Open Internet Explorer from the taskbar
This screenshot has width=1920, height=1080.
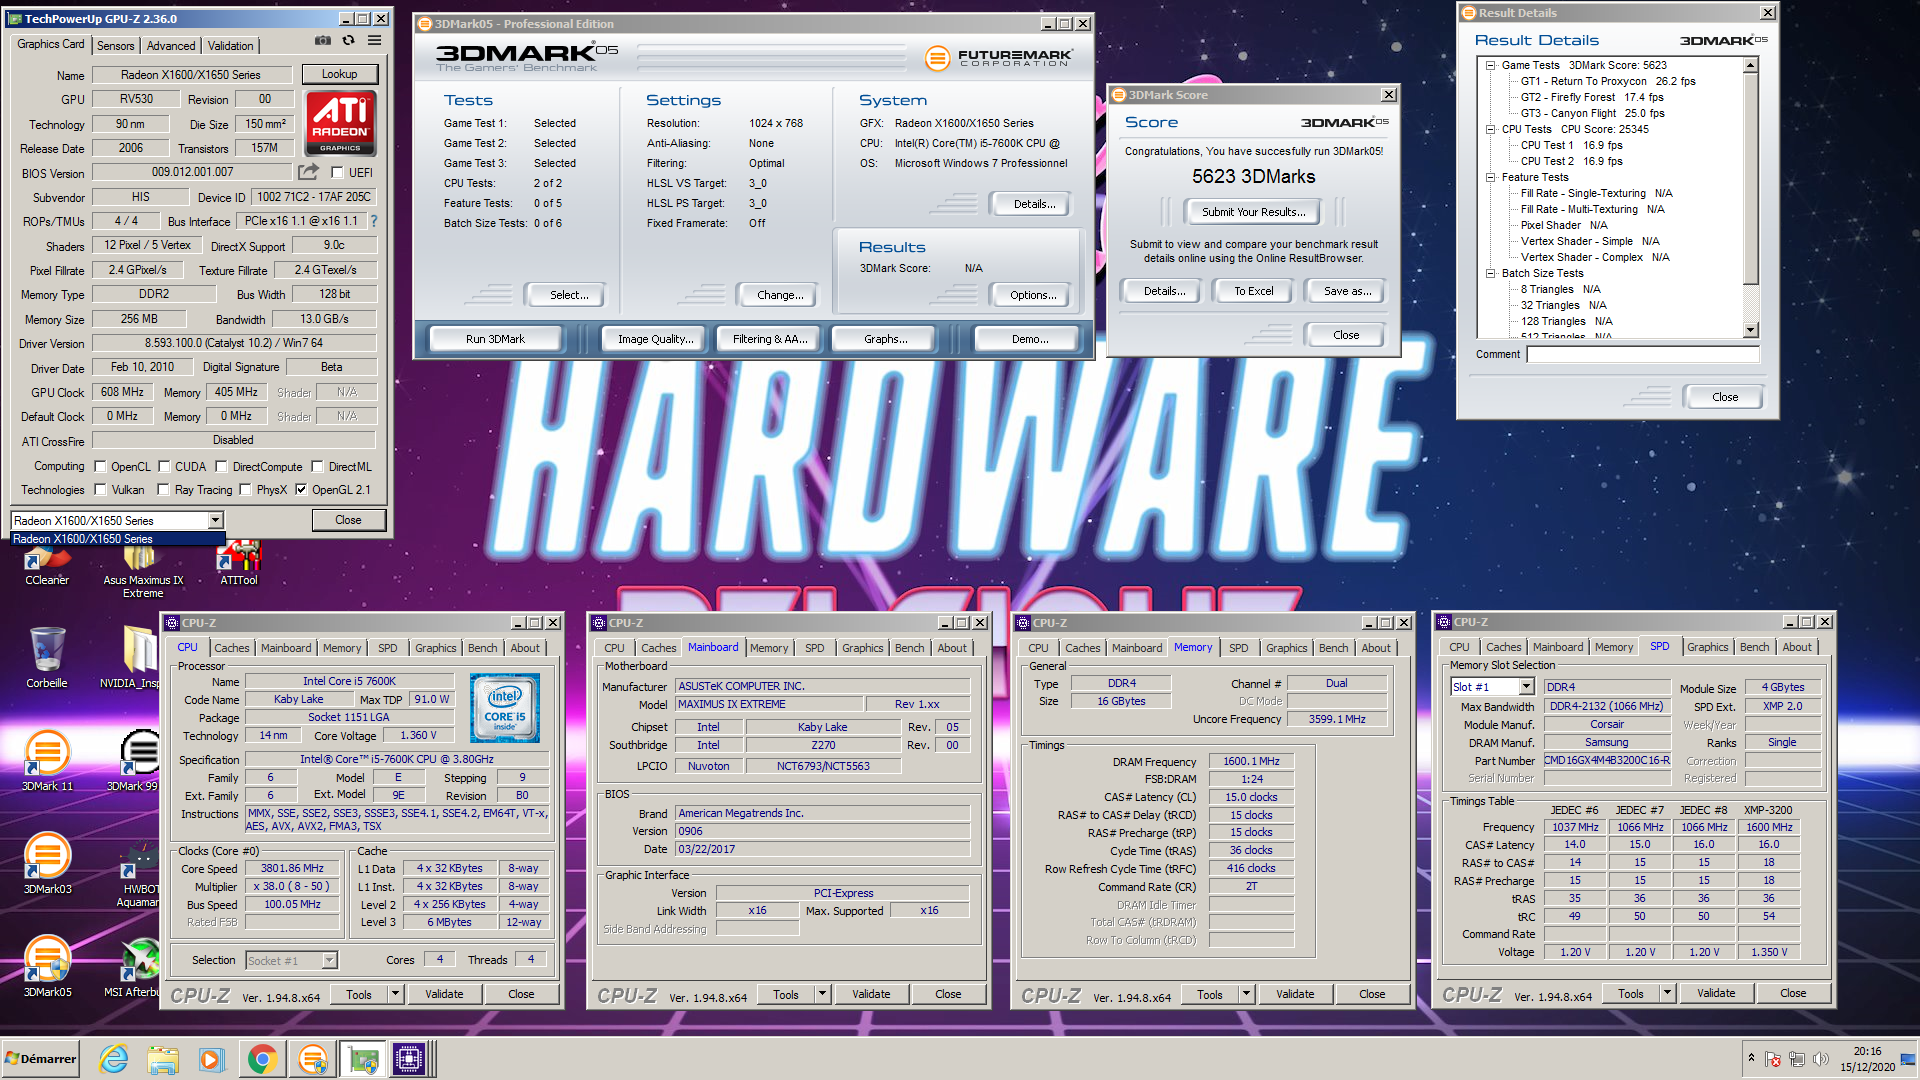114,1058
